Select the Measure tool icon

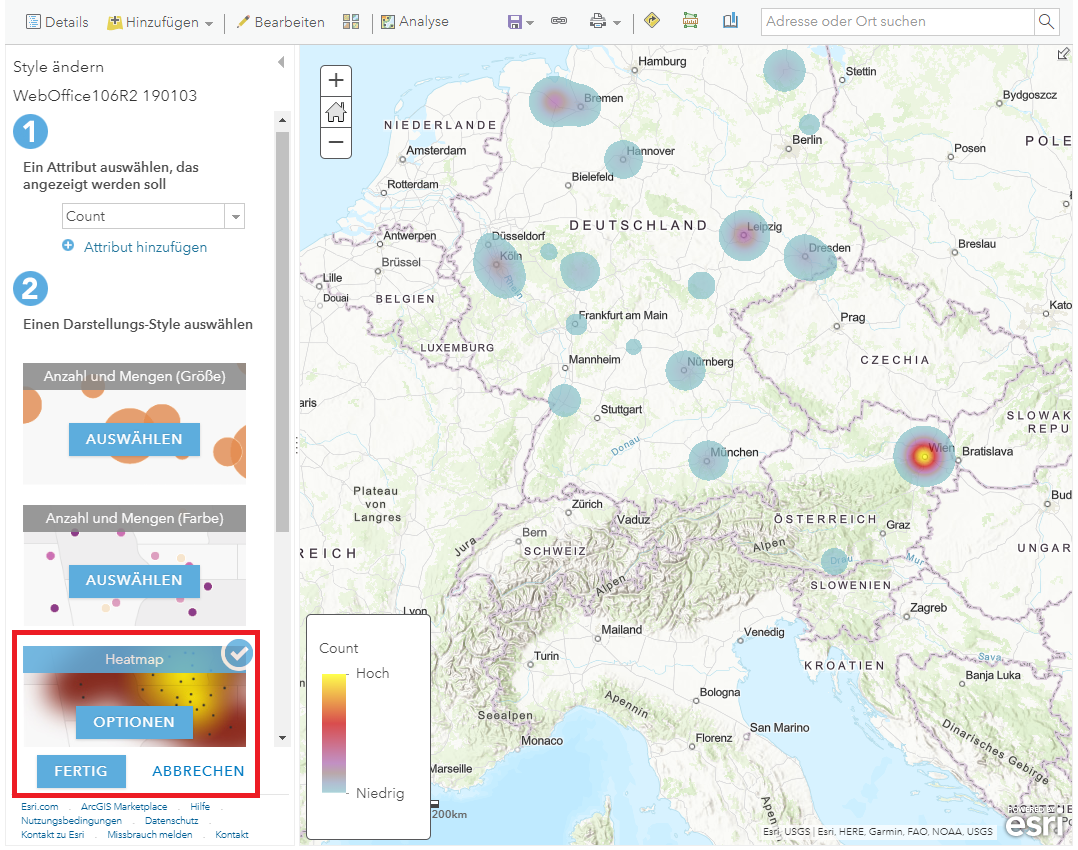point(691,20)
